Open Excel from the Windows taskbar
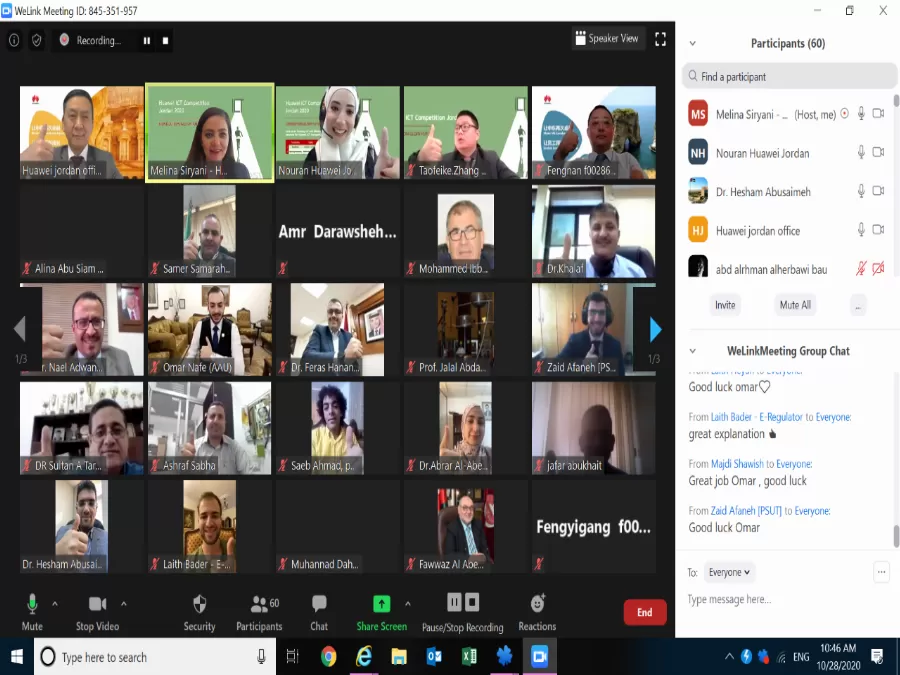Viewport: 900px width, 675px height. (468, 657)
